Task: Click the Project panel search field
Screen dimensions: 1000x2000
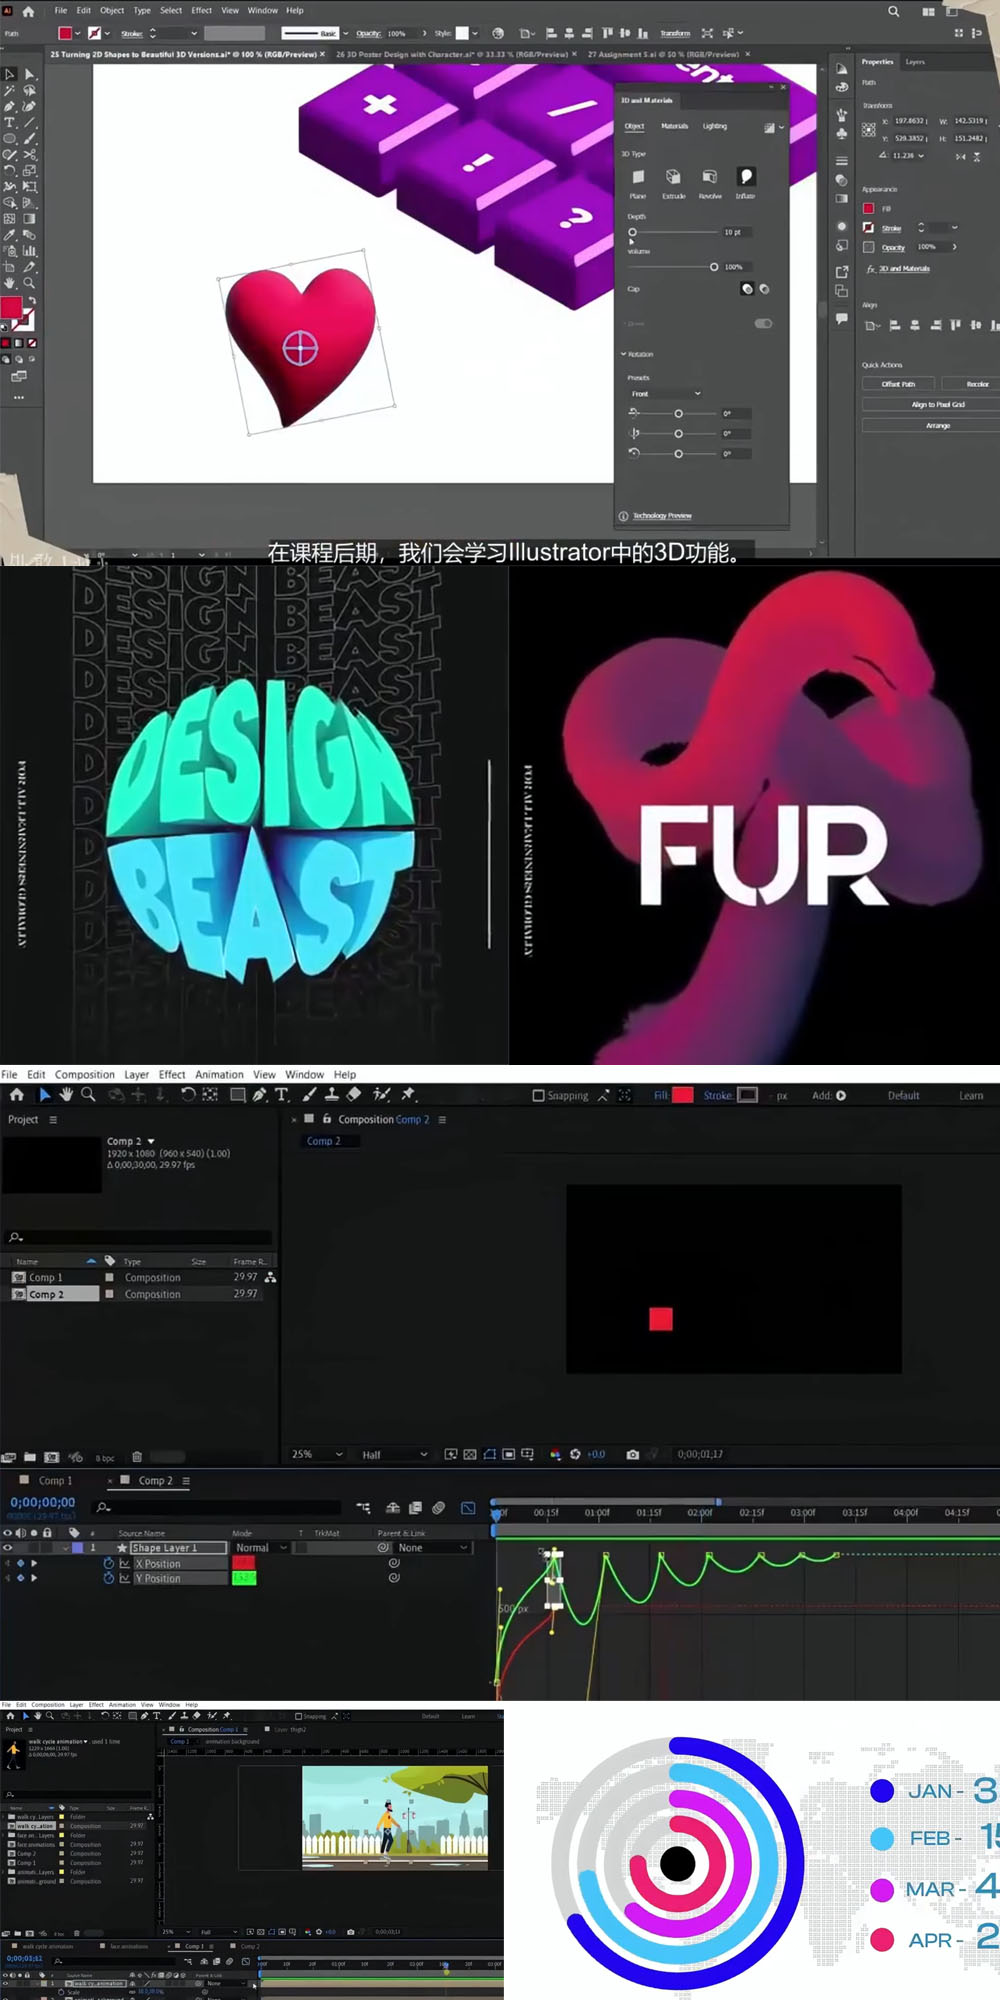Action: coord(138,1237)
